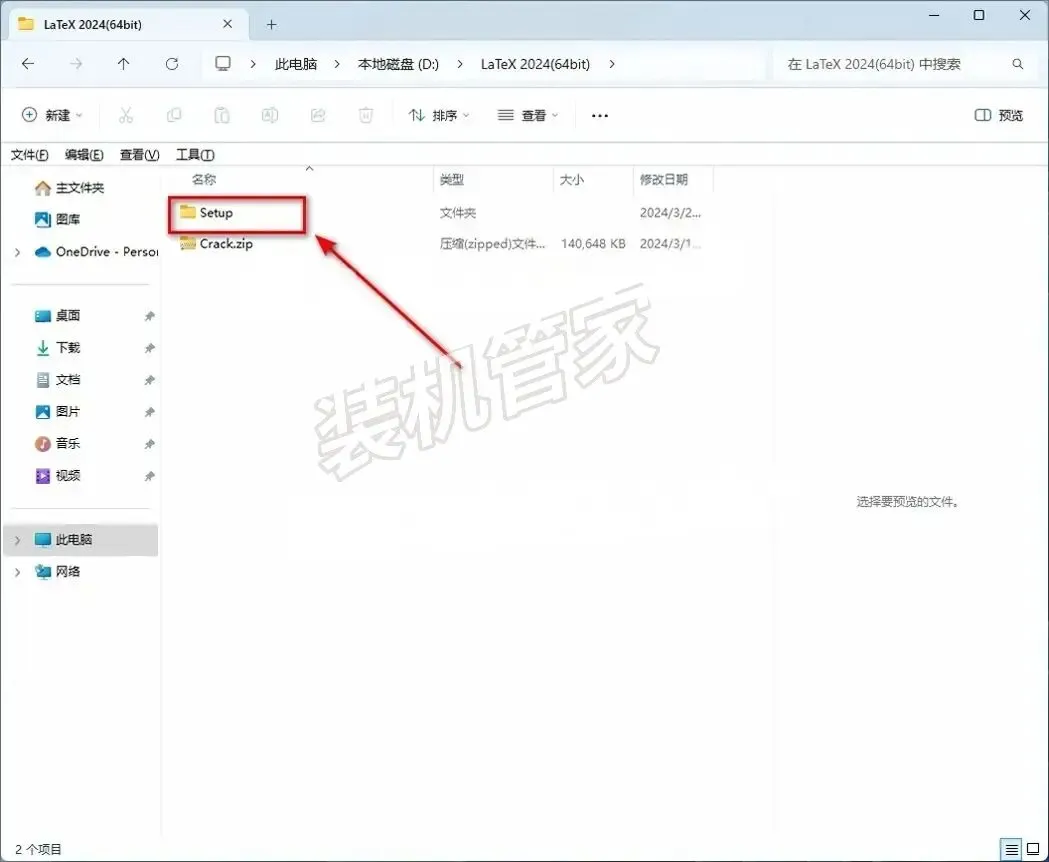Viewport: 1049px width, 862px height.
Task: Go up one folder level
Action: (124, 64)
